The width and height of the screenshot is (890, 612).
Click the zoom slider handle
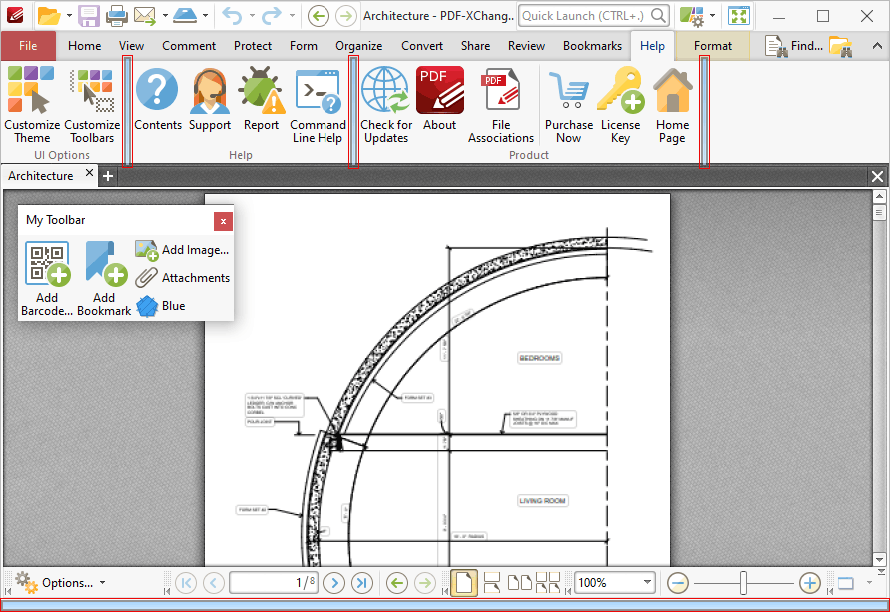click(743, 582)
